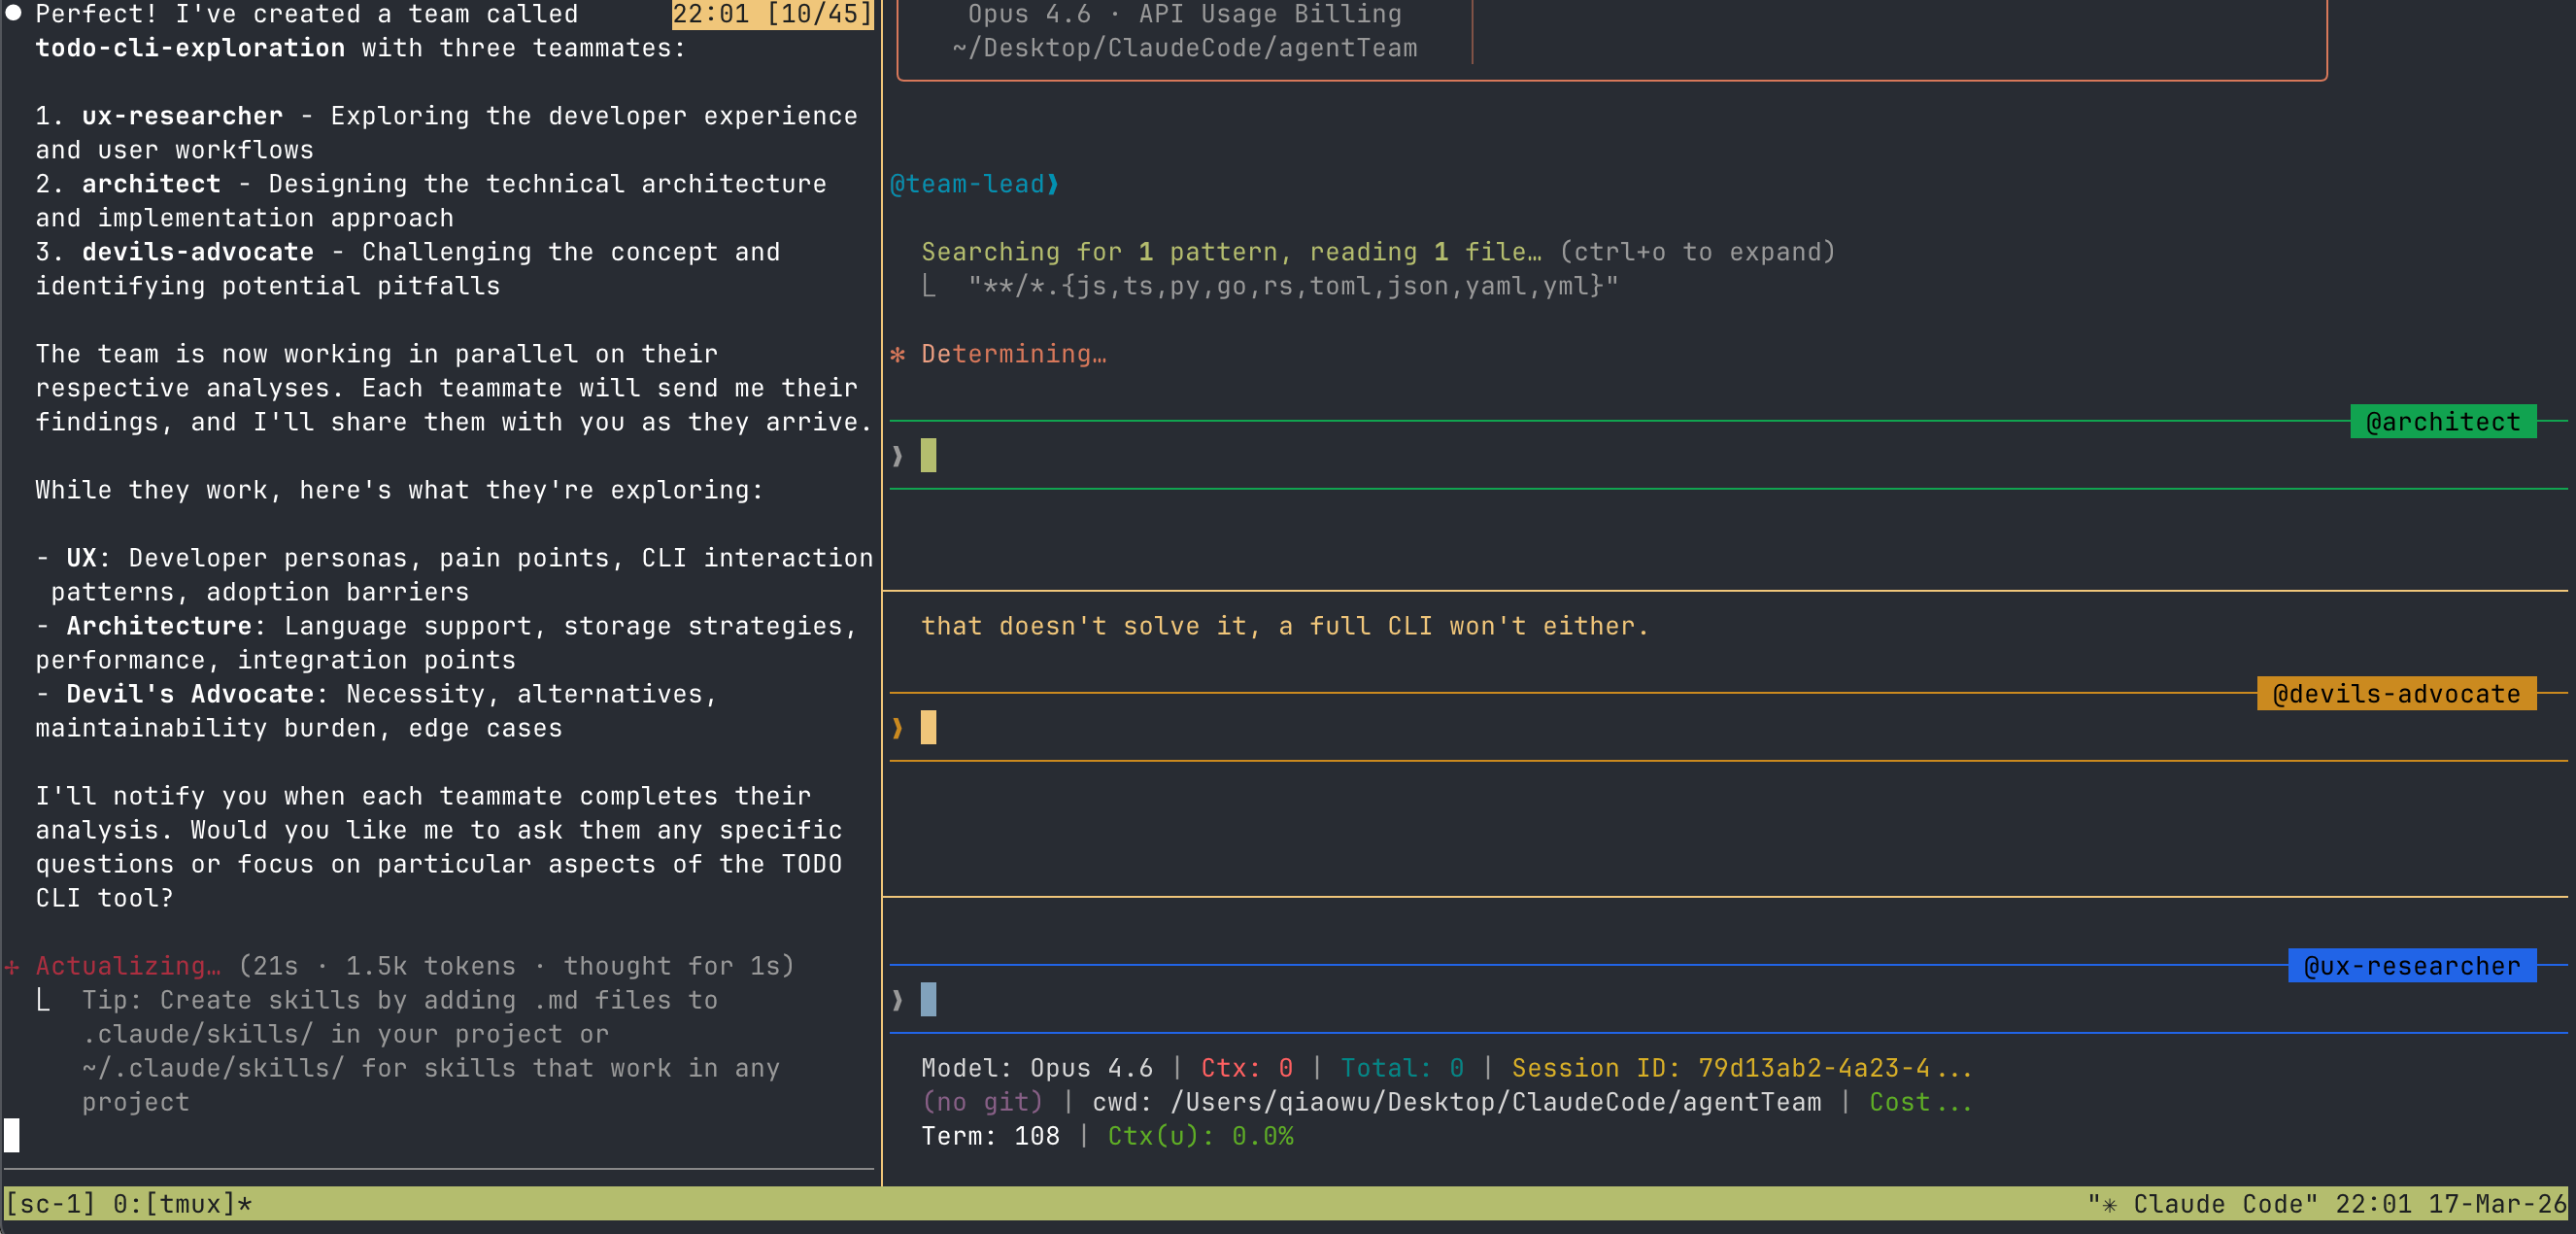Viewport: 2576px width, 1234px height.
Task: Click the devils-advocate orange prompt chevron
Action: [x=897, y=728]
